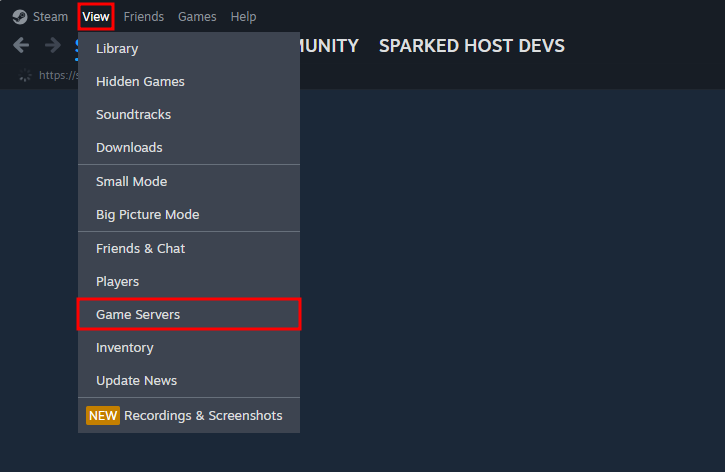Select Update News entry

[x=189, y=380]
